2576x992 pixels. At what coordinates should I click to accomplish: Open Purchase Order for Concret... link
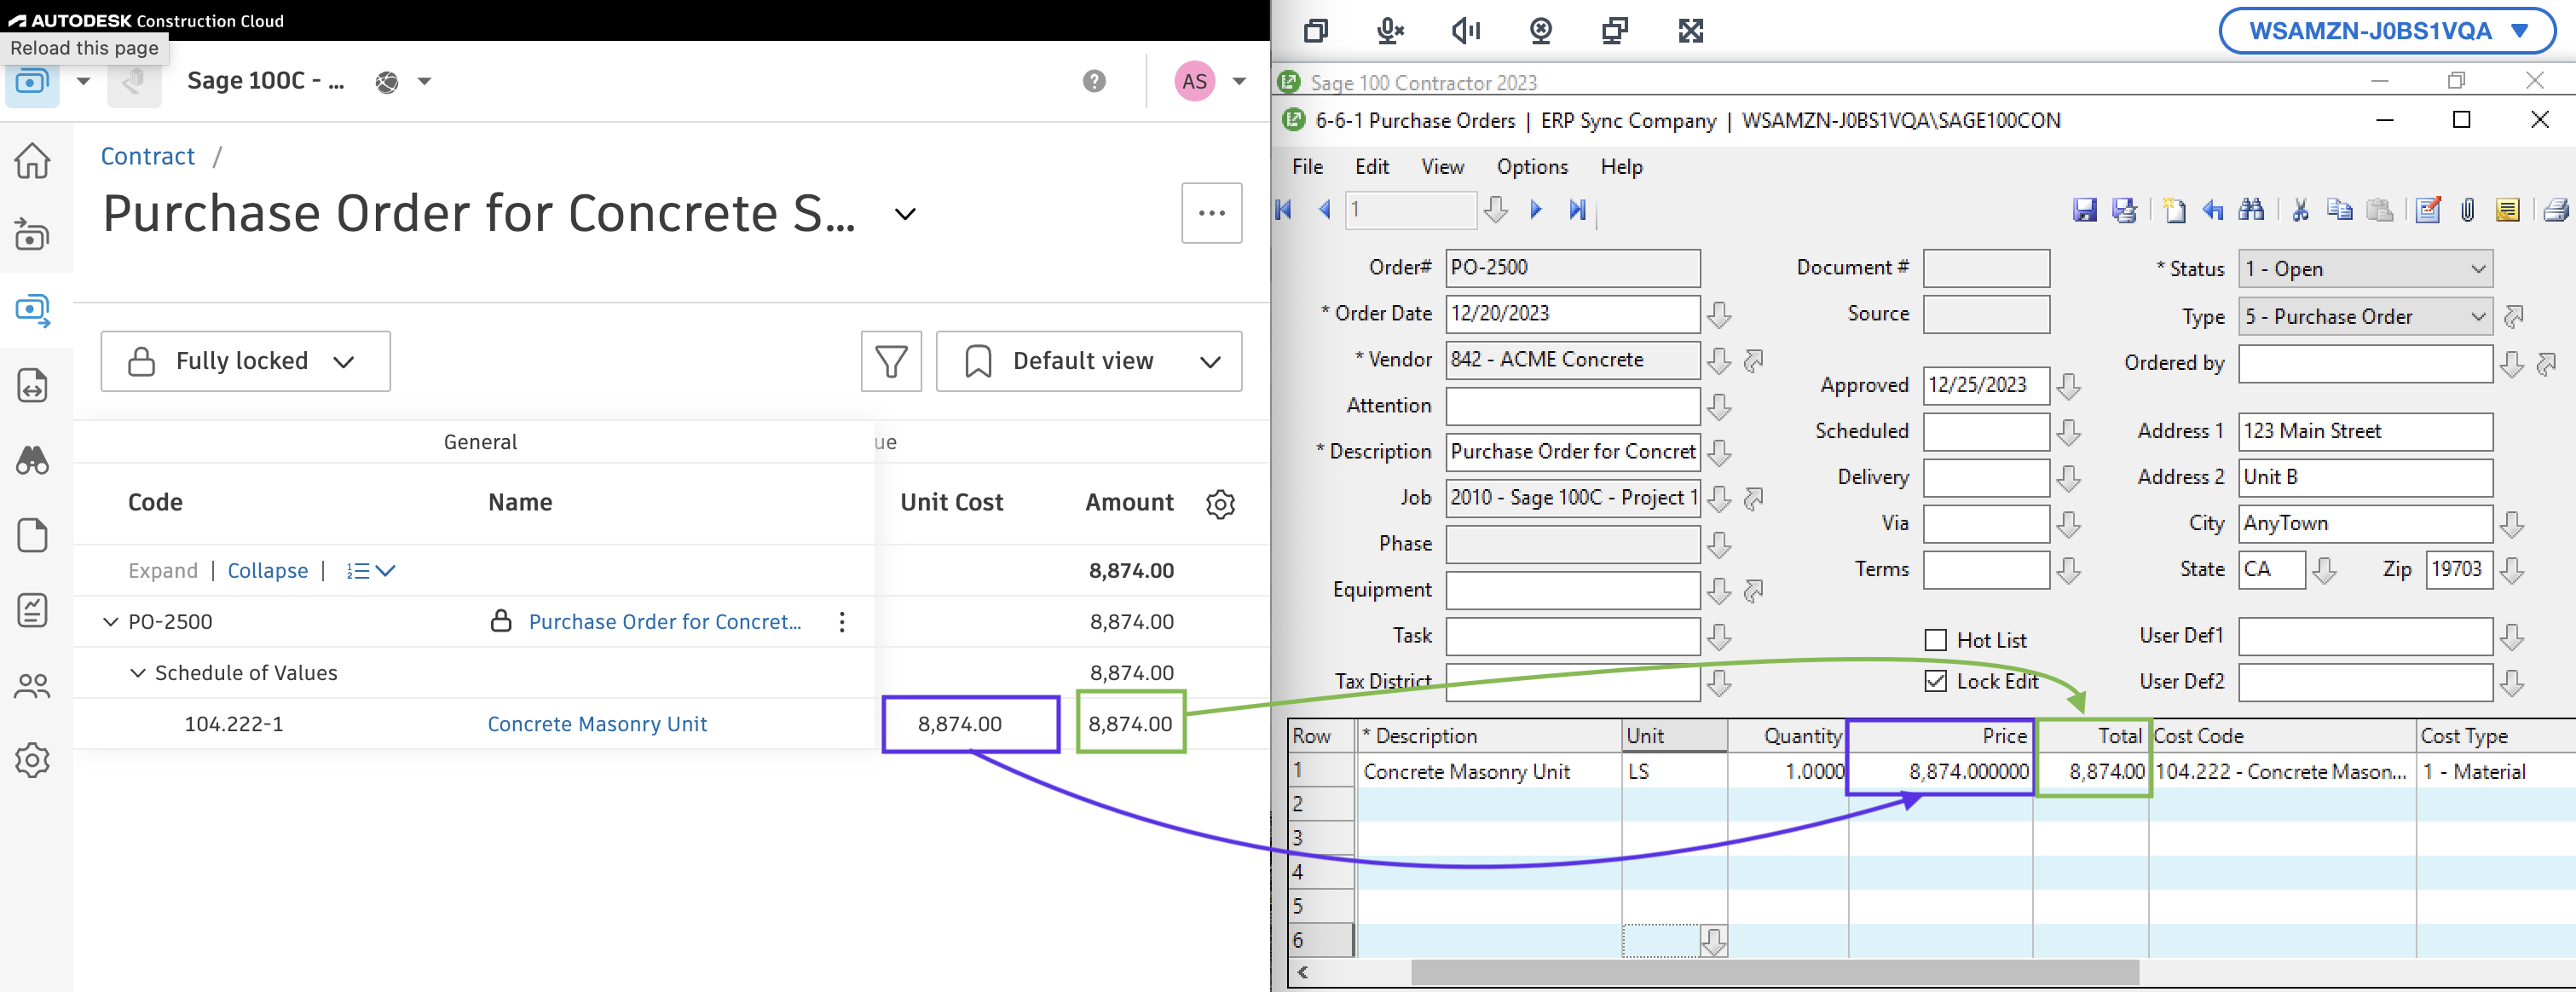[x=665, y=622]
